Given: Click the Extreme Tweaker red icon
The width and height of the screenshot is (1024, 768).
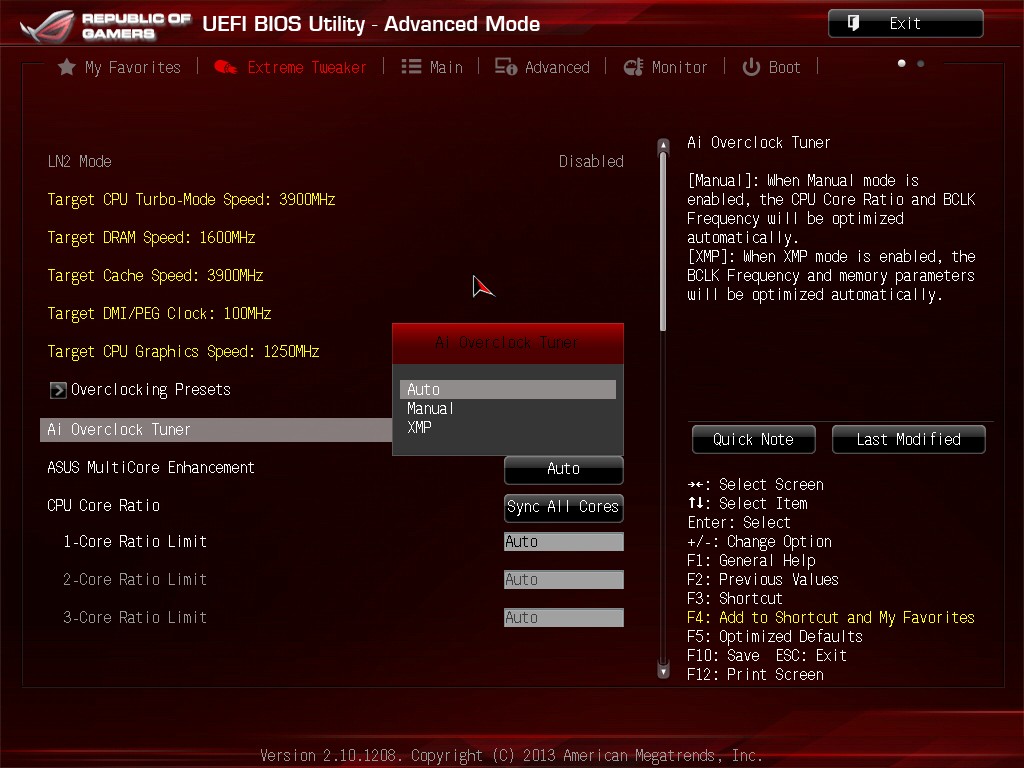Looking at the screenshot, I should coord(225,67).
